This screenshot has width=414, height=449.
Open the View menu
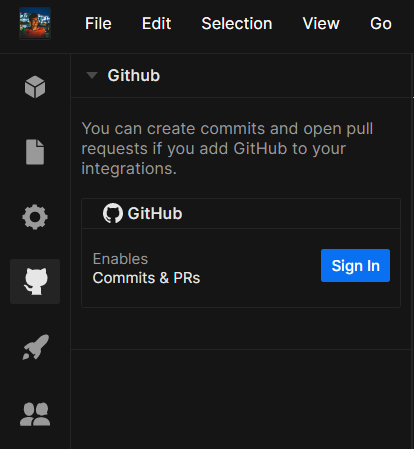[321, 23]
